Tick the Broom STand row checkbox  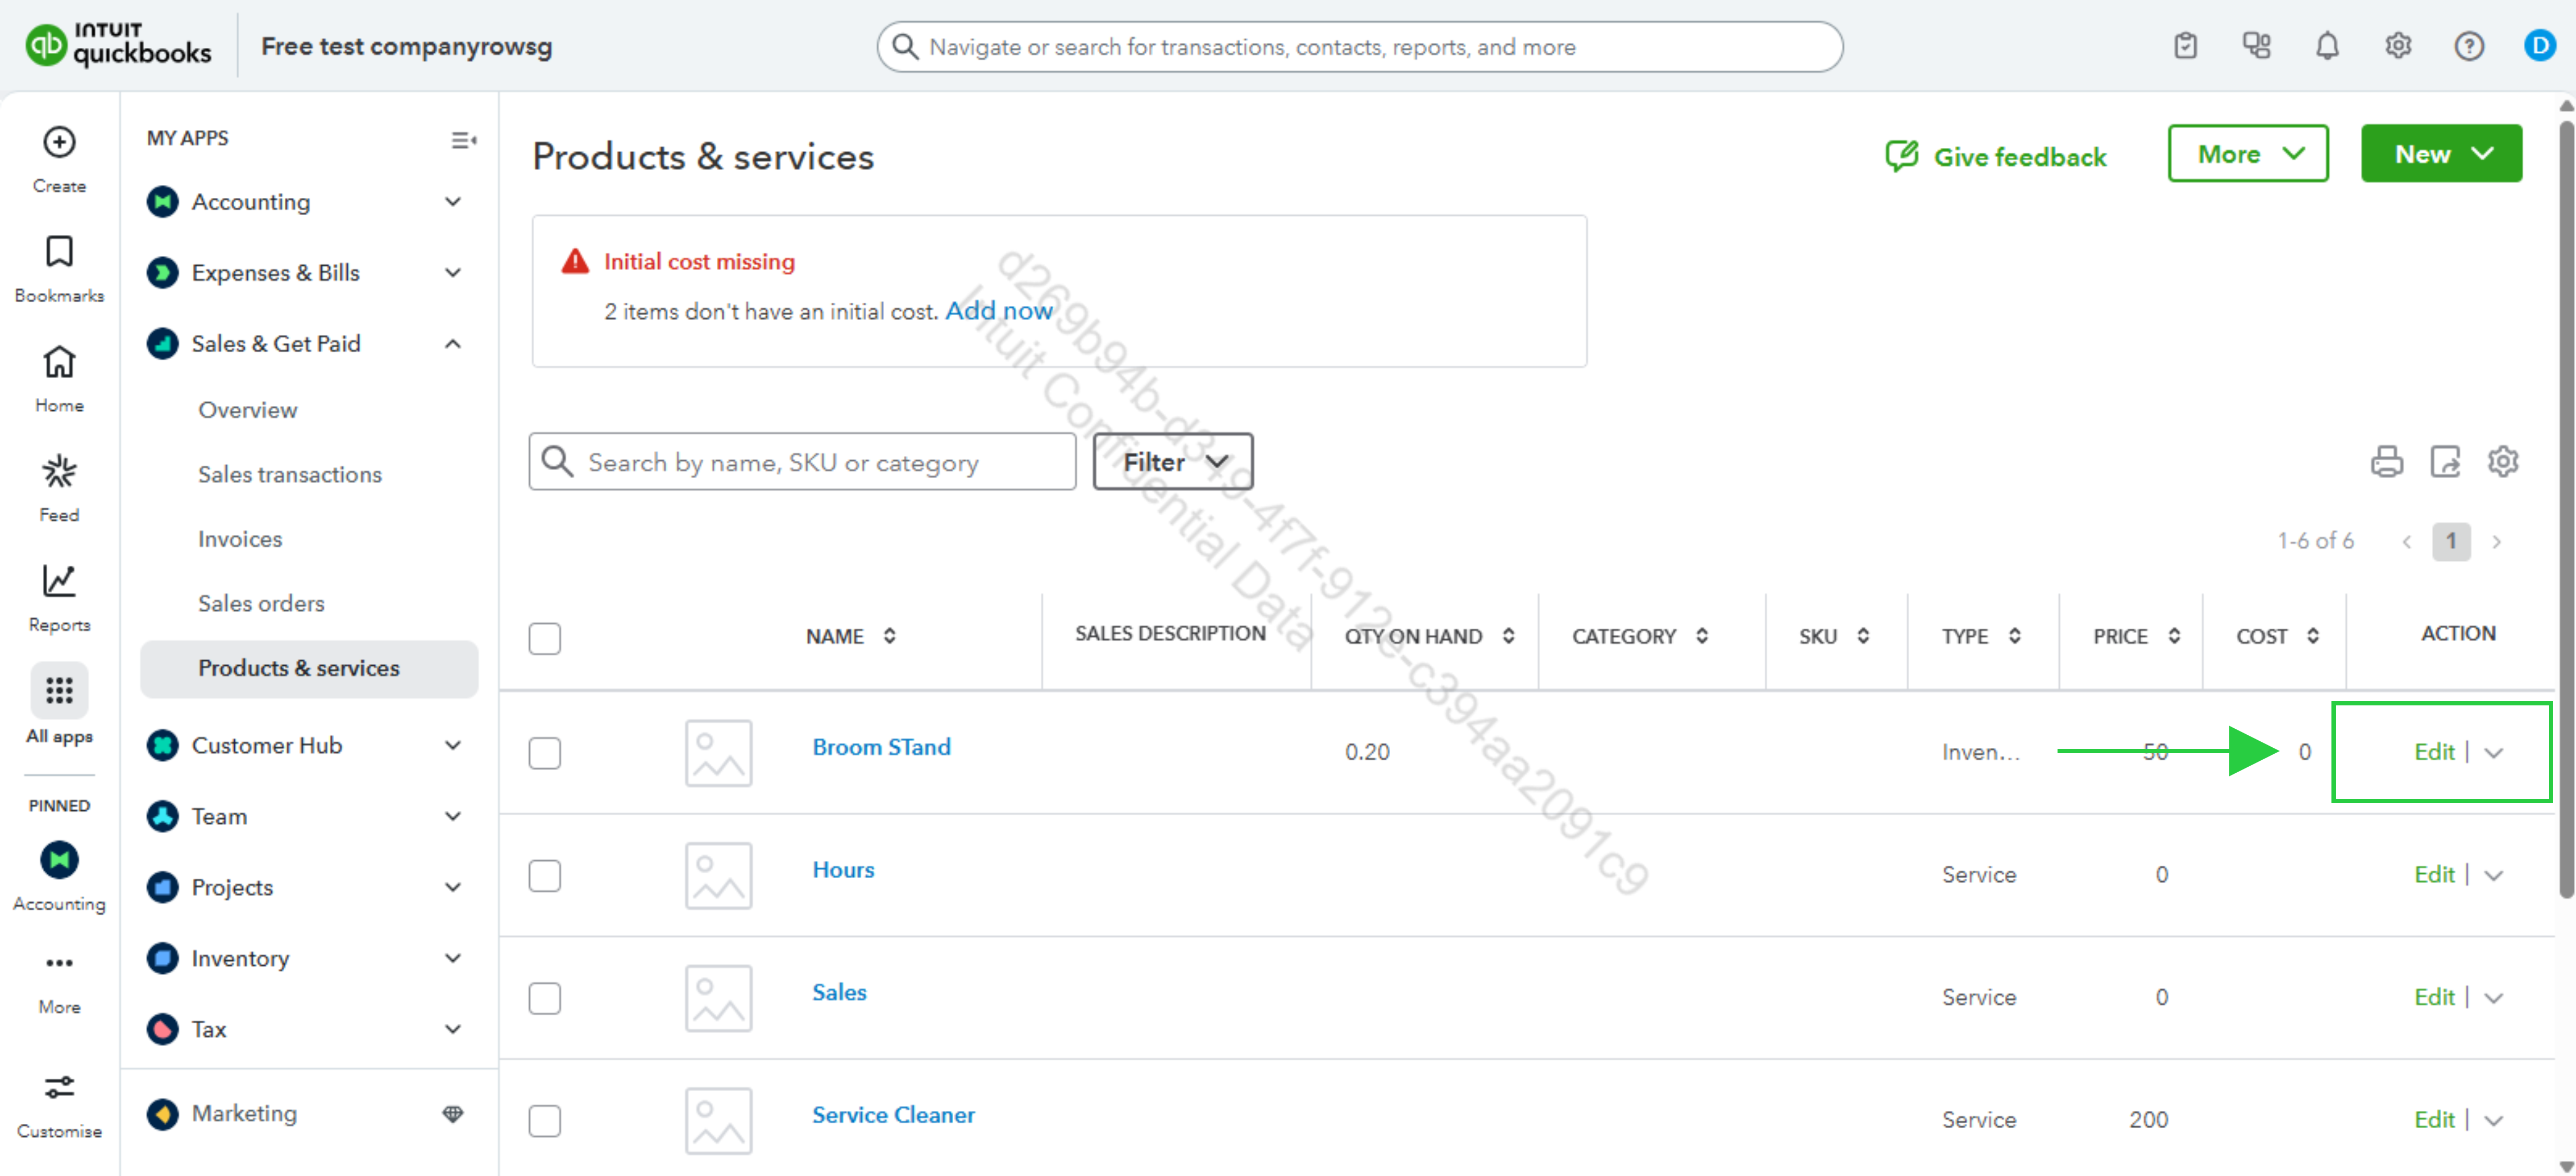544,753
